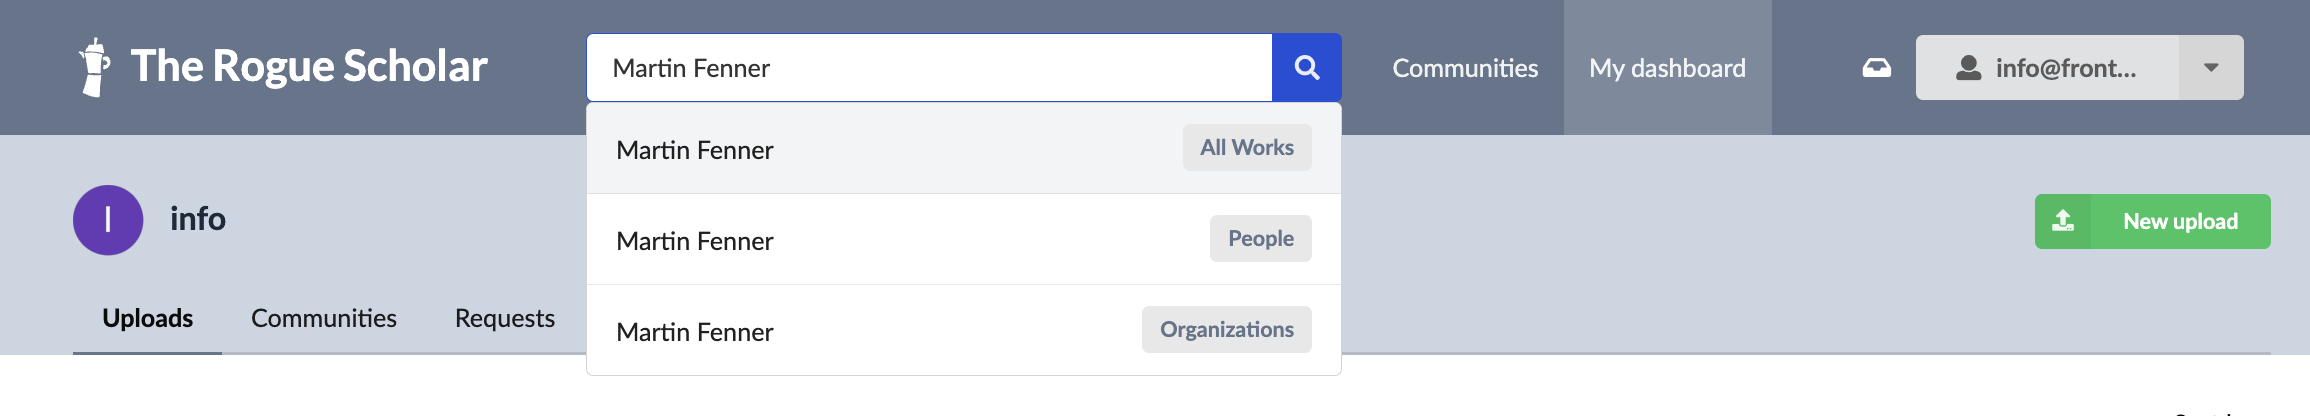Click the Organizations scope label
The height and width of the screenshot is (416, 2310).
[x=1227, y=330]
